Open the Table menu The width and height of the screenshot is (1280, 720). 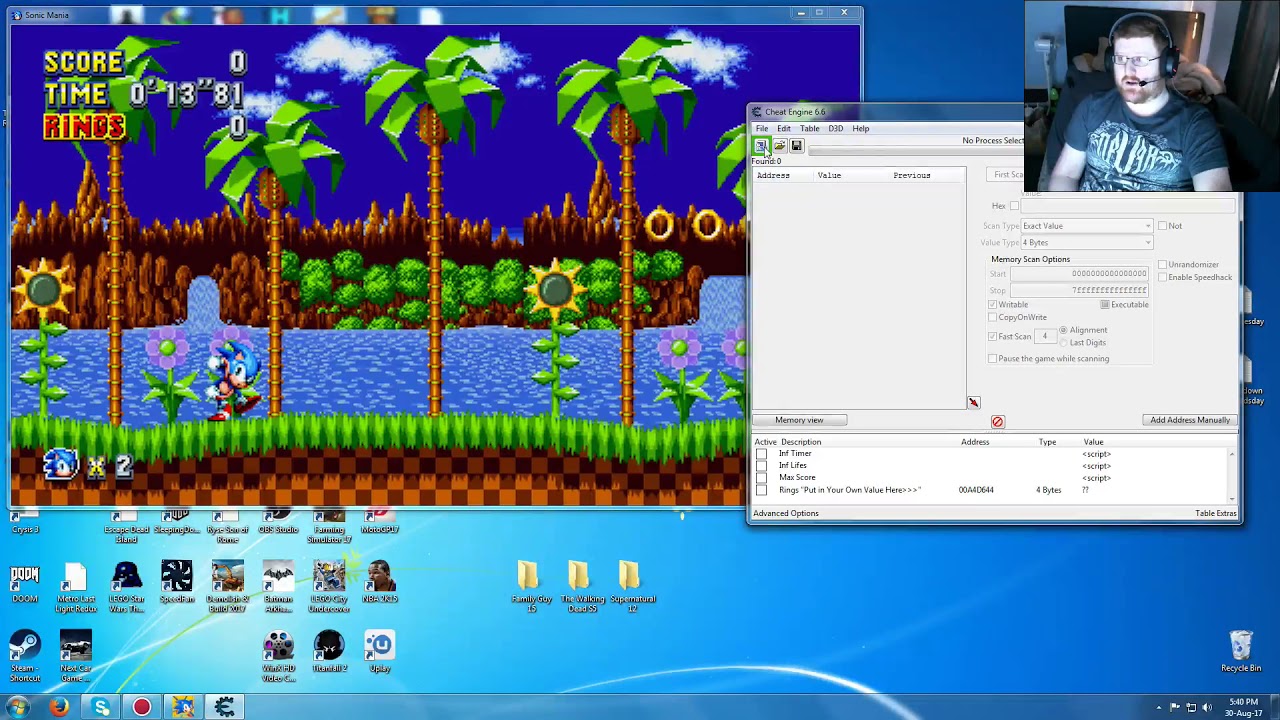pos(809,129)
